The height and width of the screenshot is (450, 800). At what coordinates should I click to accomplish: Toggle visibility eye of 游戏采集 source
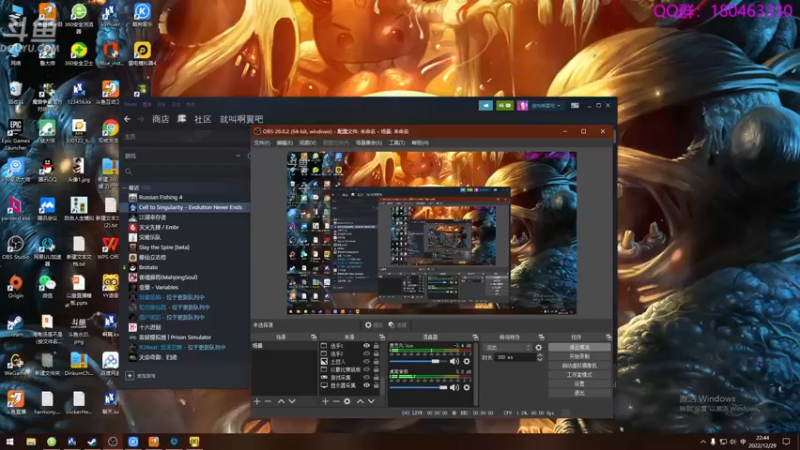[366, 378]
